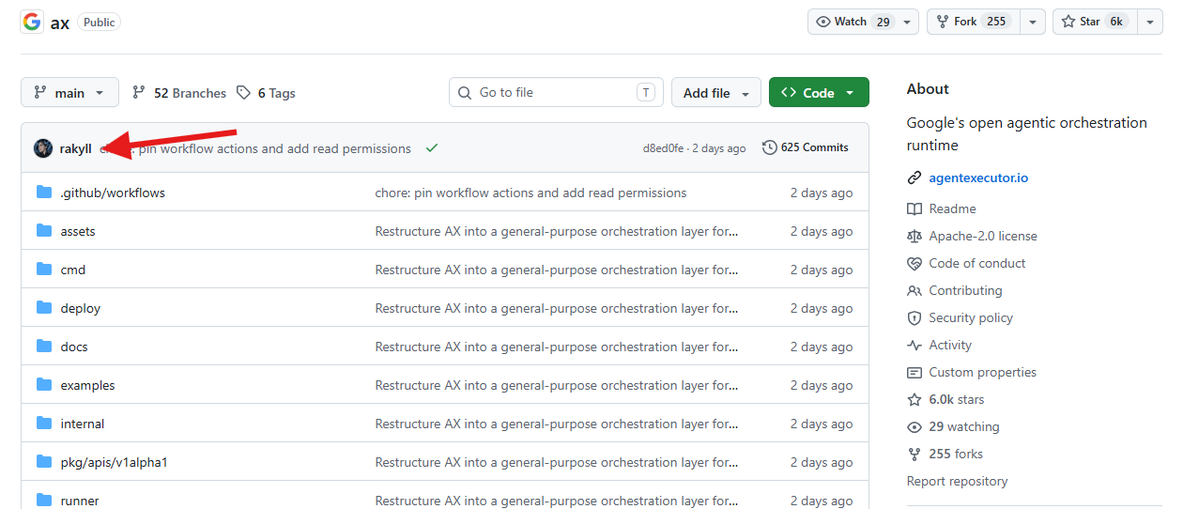1199x509 pixels.
Task: Click the Code of conduct heart icon
Action: [x=914, y=264]
